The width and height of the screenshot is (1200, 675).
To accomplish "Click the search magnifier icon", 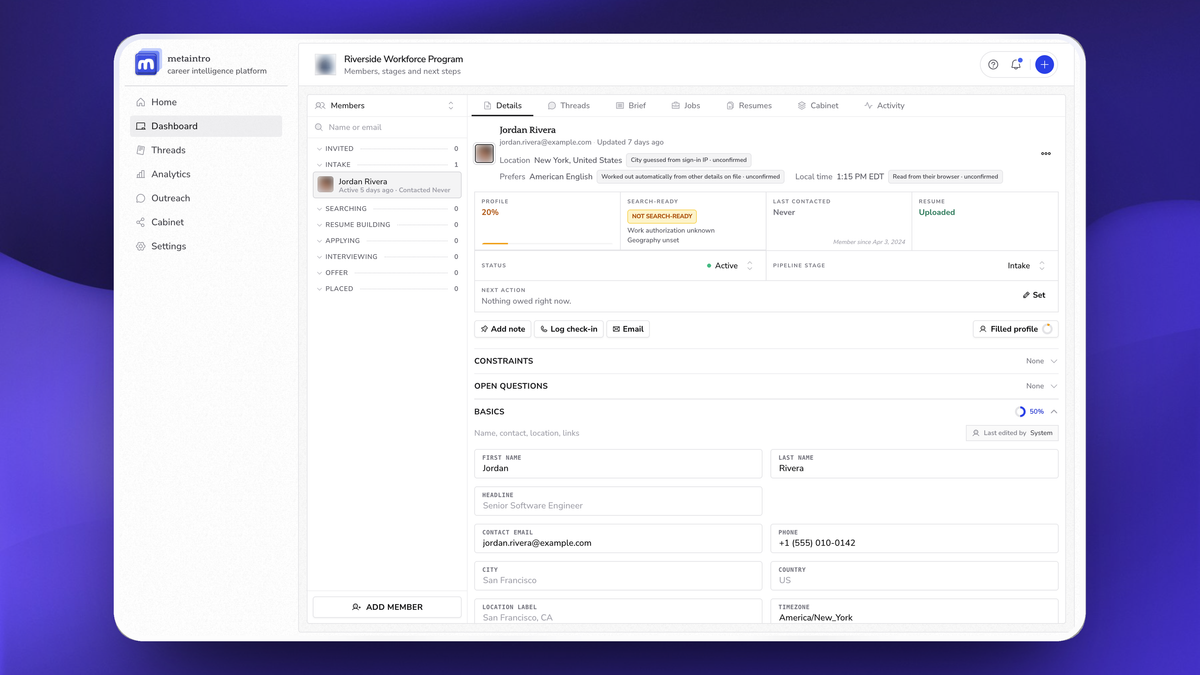I will [319, 127].
